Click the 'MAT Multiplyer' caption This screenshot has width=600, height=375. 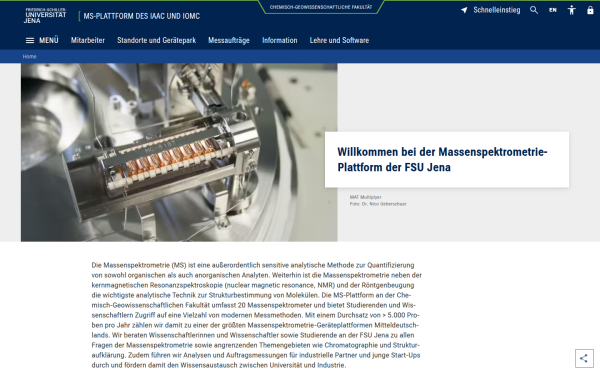coord(365,197)
